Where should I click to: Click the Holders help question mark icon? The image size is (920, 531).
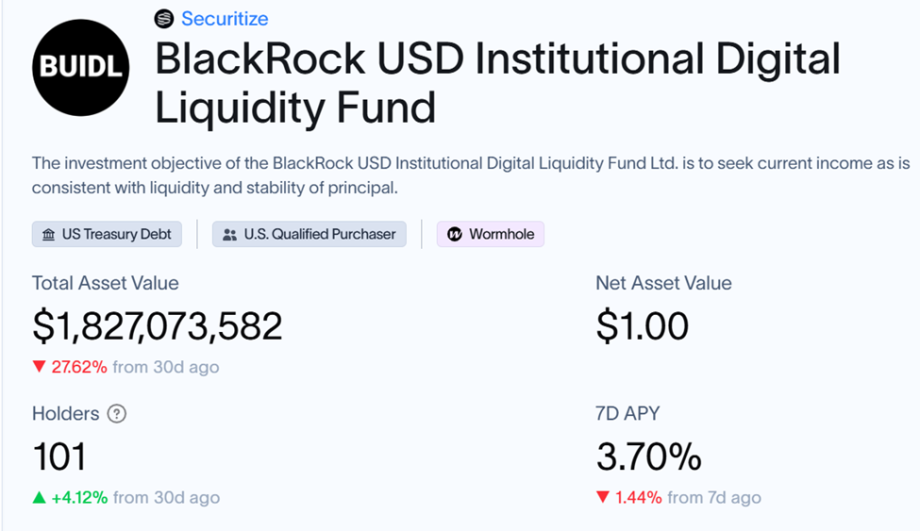point(116,413)
